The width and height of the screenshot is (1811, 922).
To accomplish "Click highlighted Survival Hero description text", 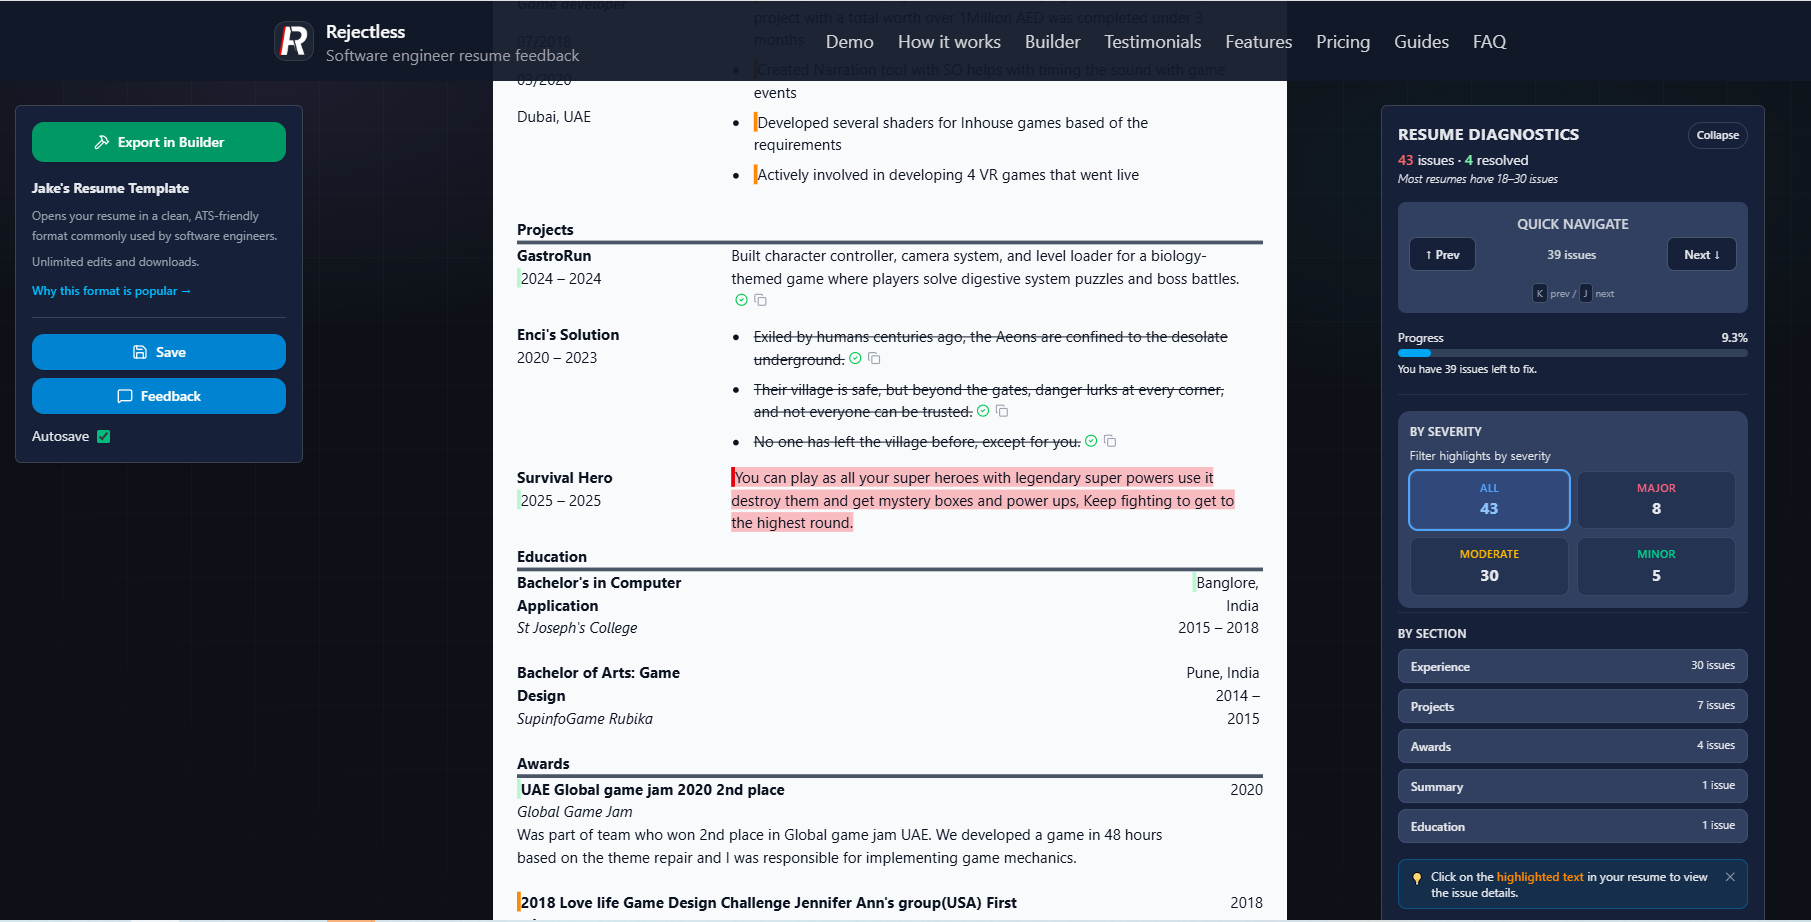I will tap(982, 500).
